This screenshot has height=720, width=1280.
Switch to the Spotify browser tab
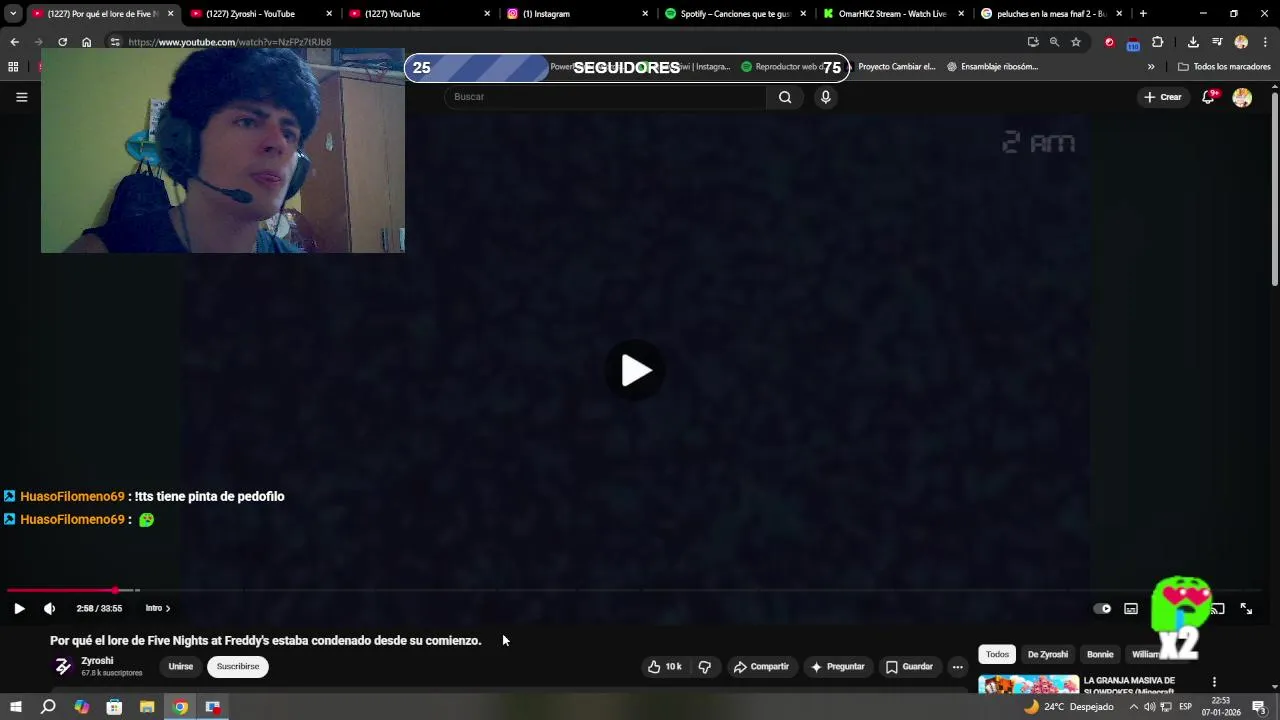click(735, 14)
